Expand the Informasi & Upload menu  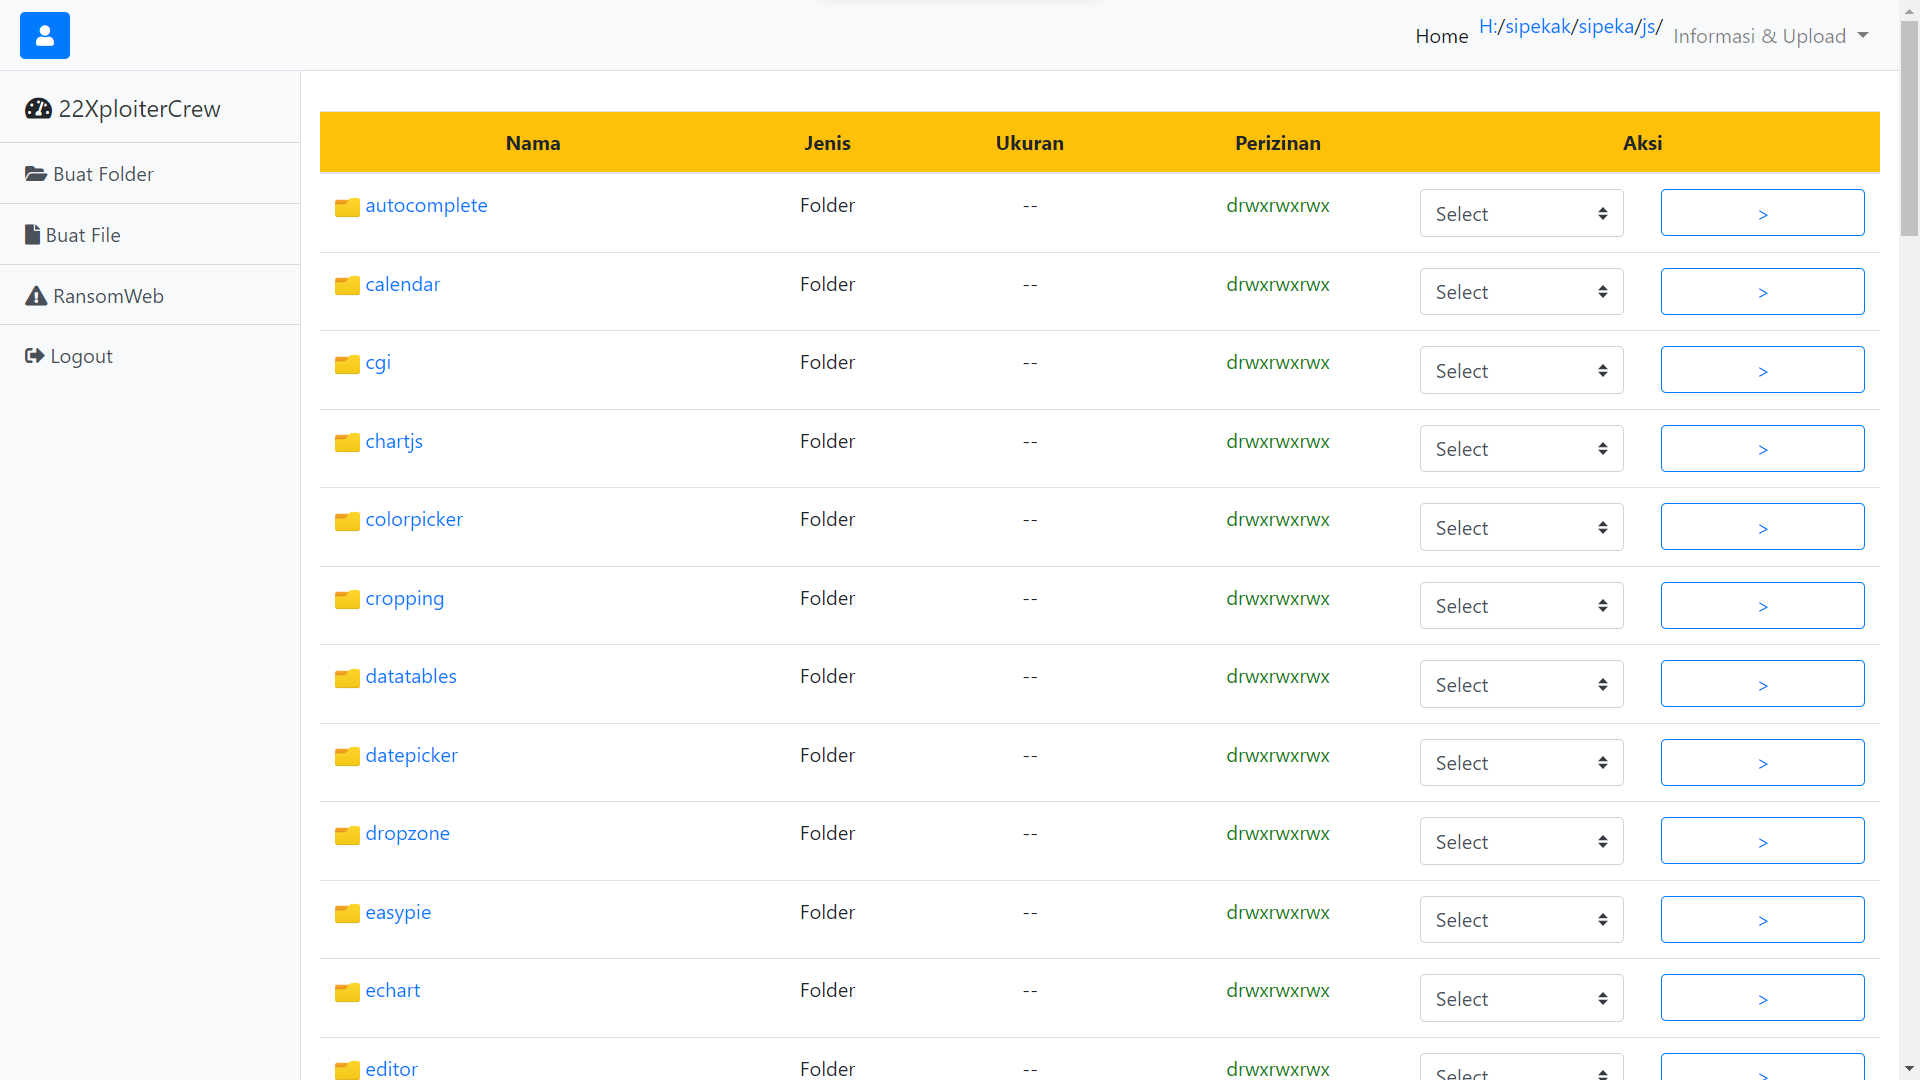point(1770,36)
